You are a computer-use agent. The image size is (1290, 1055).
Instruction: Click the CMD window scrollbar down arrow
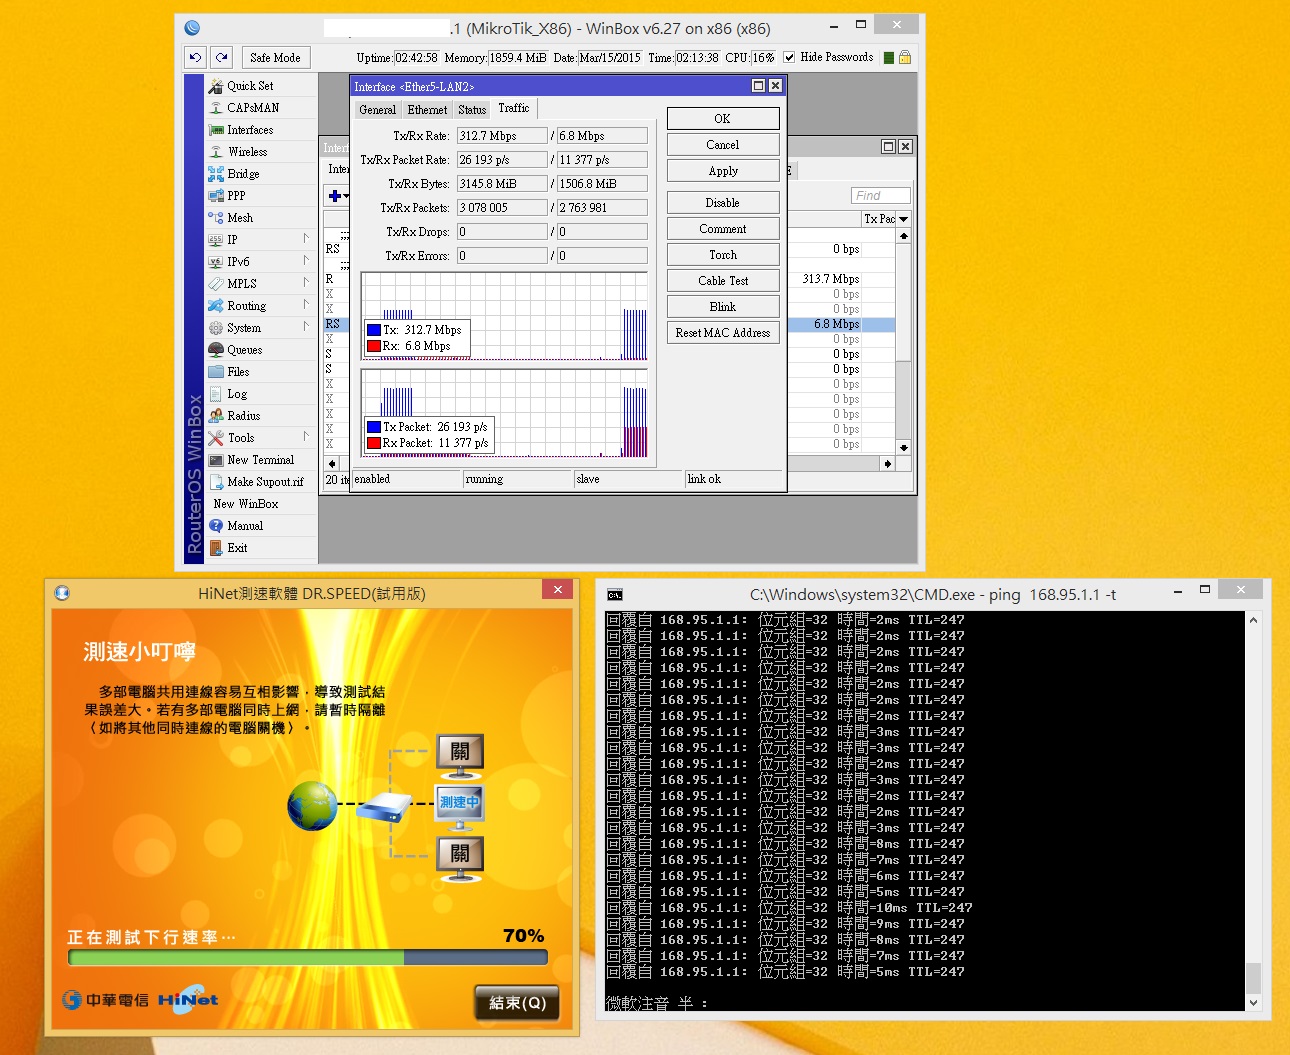1253,1002
